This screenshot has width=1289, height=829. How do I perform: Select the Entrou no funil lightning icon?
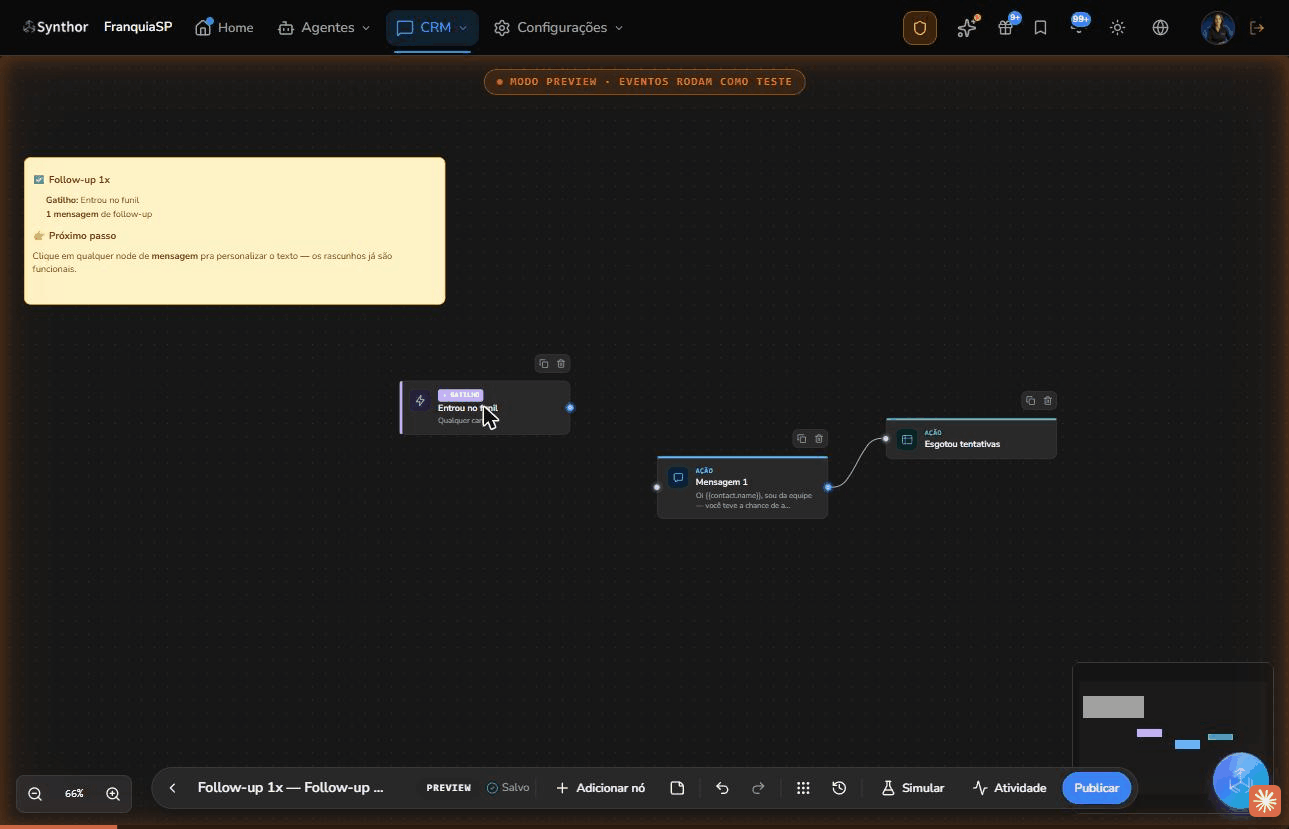420,401
